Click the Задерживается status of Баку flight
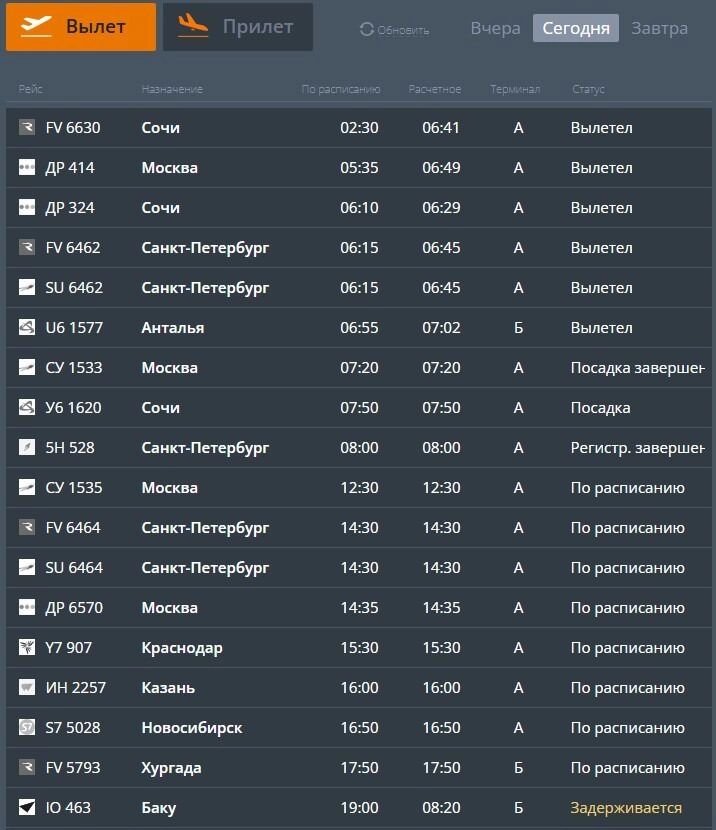Viewport: 716px width, 830px height. [626, 808]
